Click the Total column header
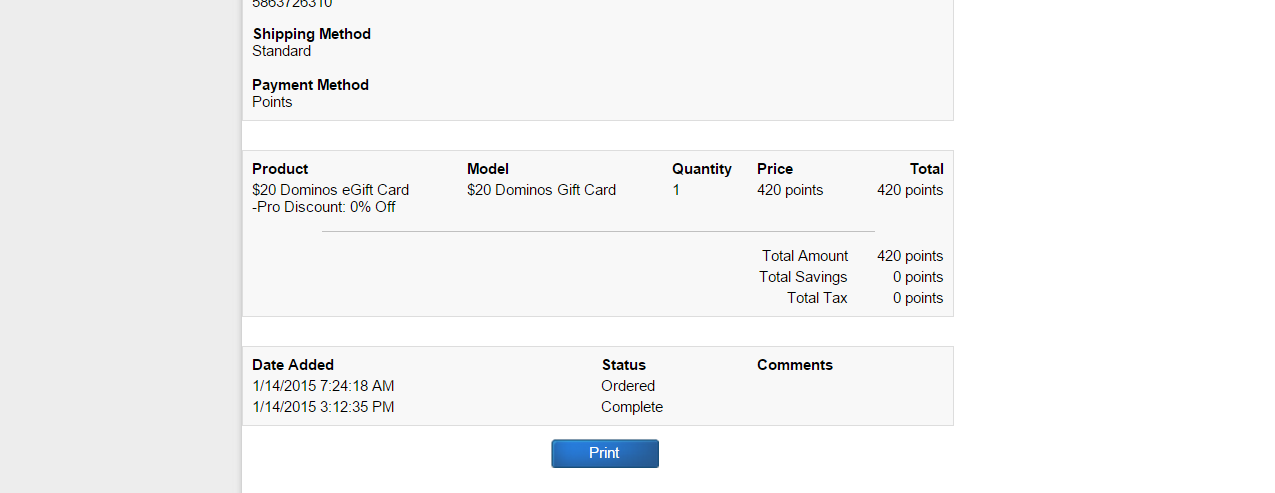 [927, 169]
